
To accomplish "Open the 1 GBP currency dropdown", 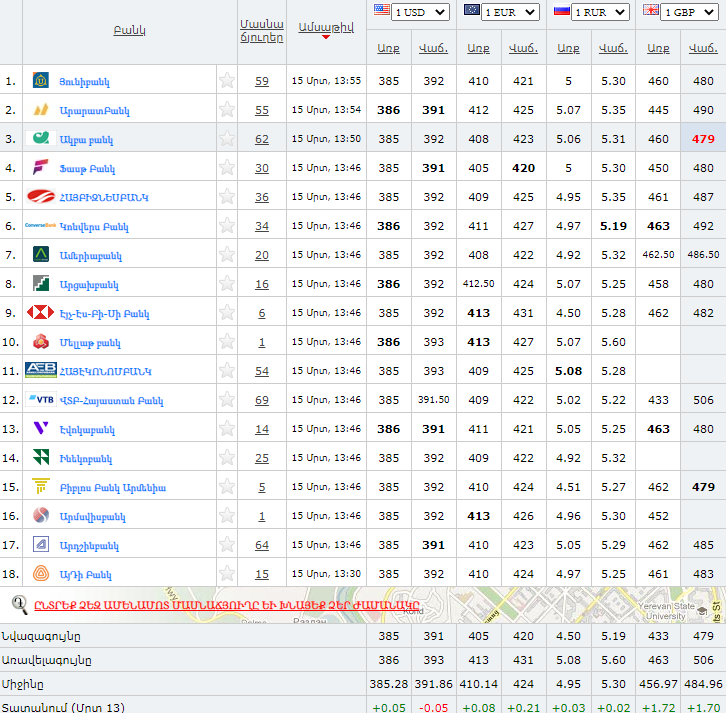I will tap(690, 12).
